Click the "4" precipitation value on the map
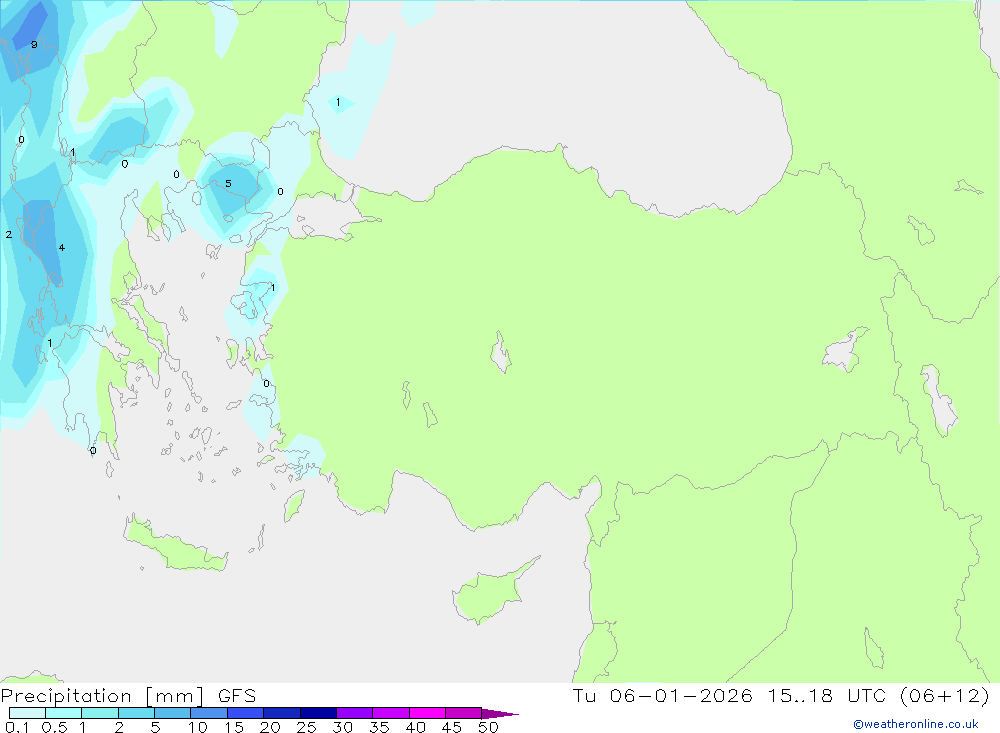This screenshot has height=733, width=1000. point(61,248)
